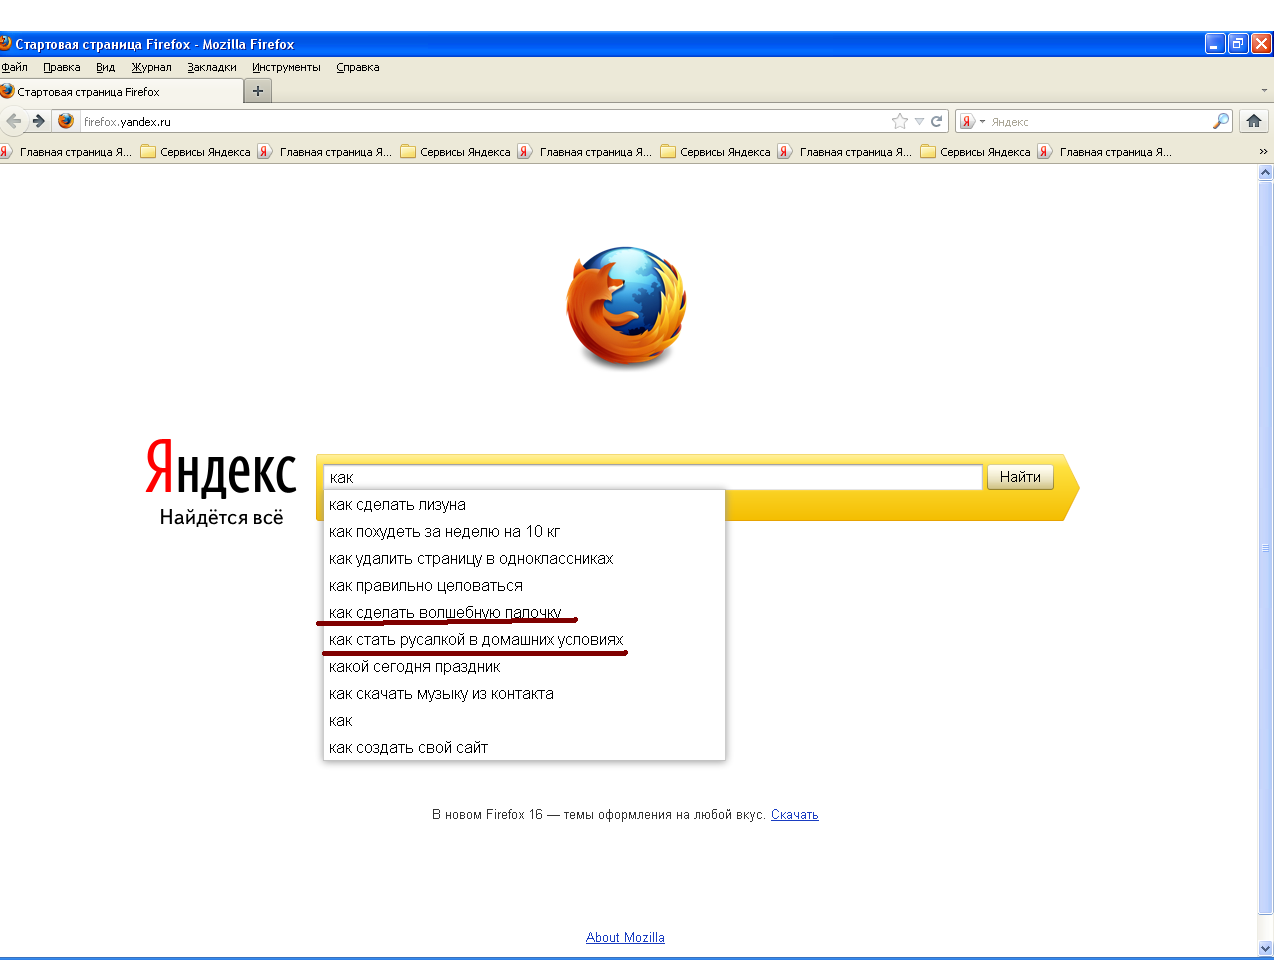Image resolution: width=1280 pixels, height=960 pixels.
Task: Click the site identity icon in address bar
Action: (x=66, y=121)
